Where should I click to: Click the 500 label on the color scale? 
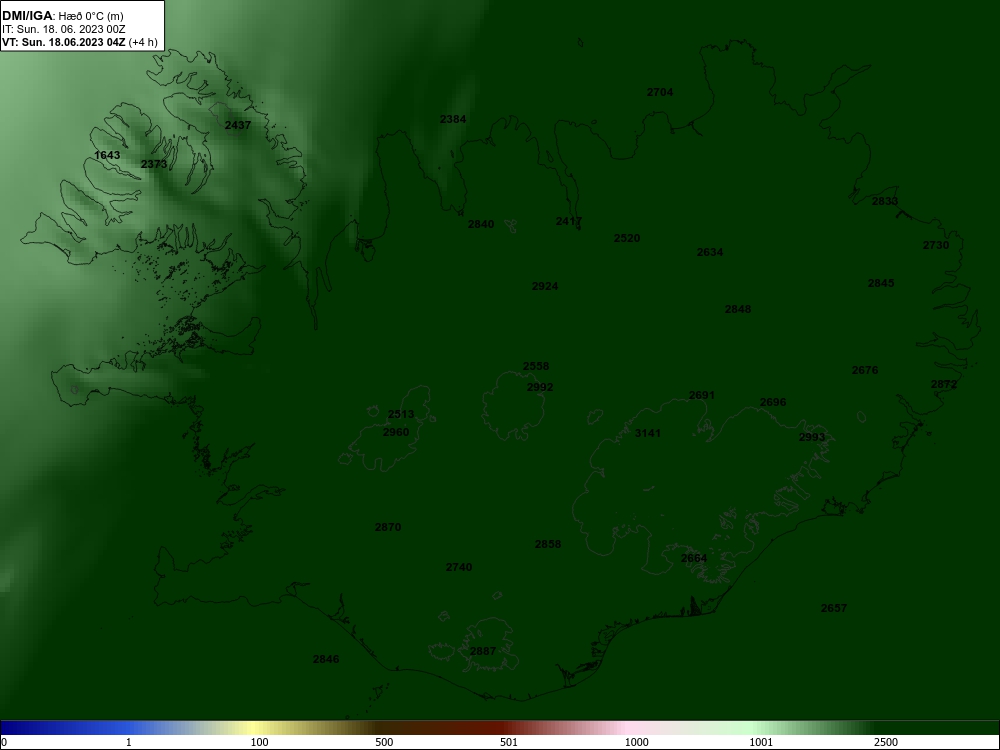pyautogui.click(x=384, y=742)
